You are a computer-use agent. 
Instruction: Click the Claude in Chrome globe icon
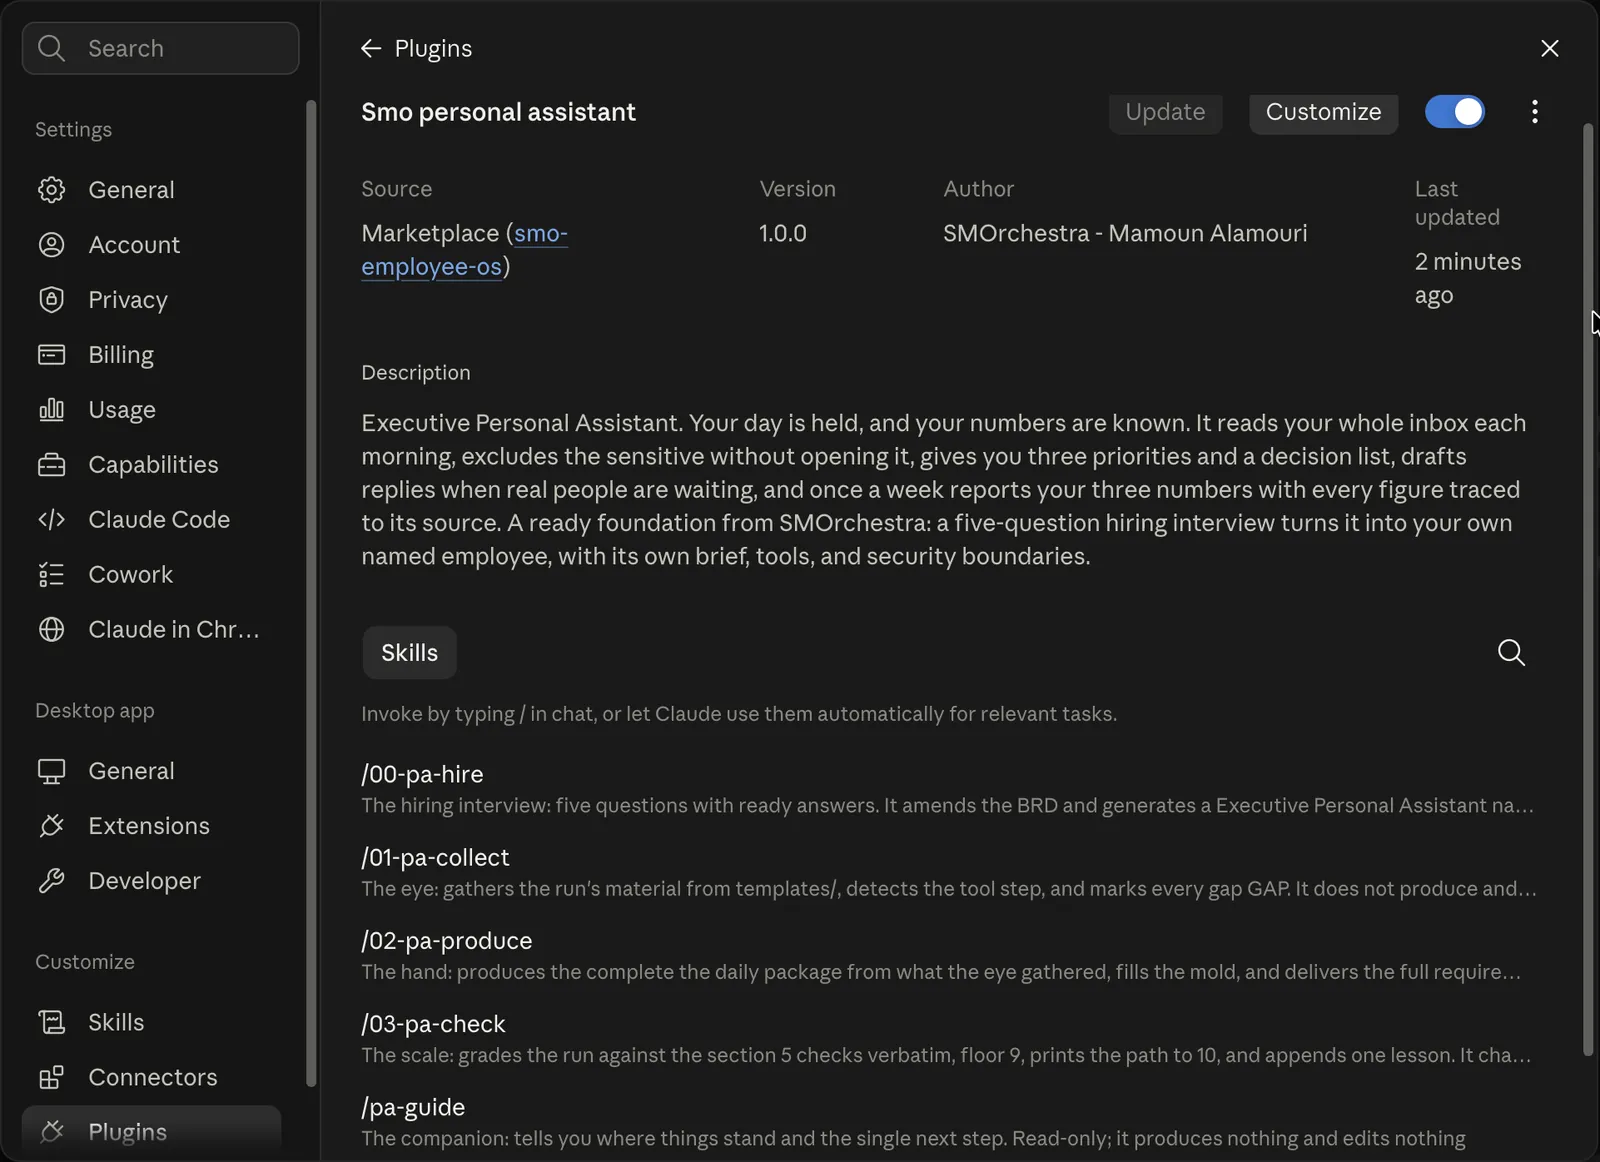51,630
